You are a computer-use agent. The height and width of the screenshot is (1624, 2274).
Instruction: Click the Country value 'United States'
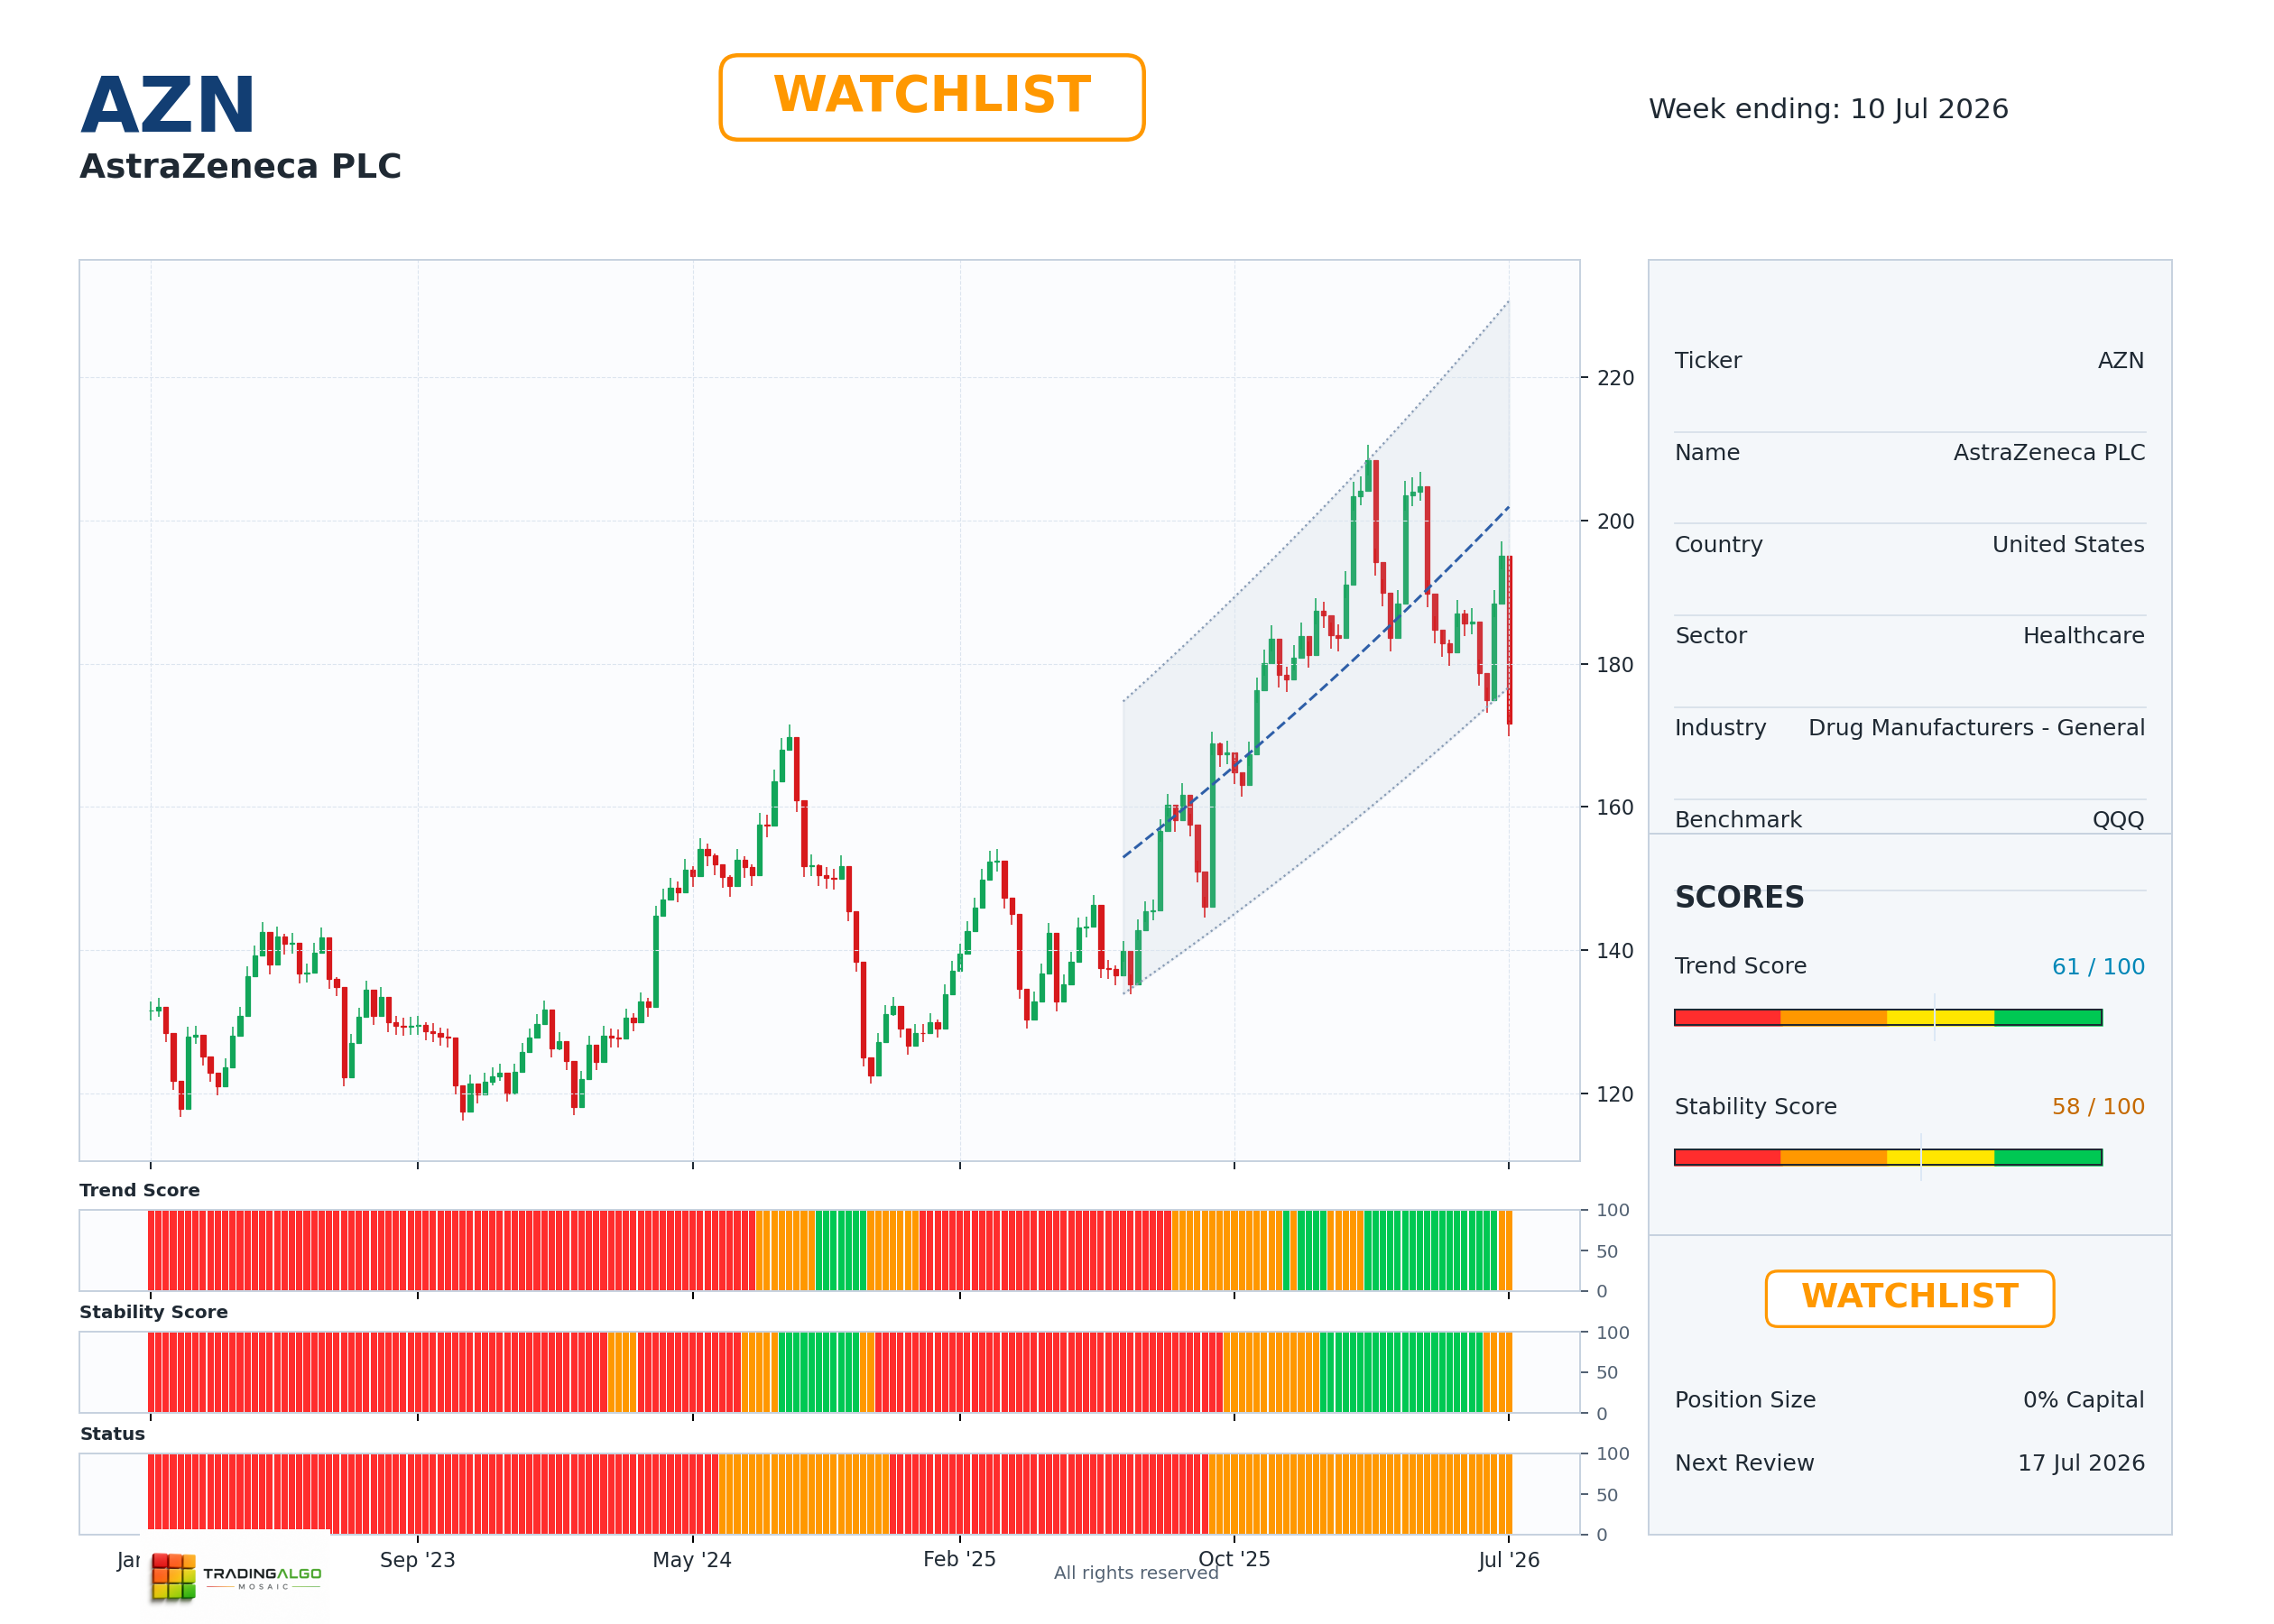click(2068, 545)
